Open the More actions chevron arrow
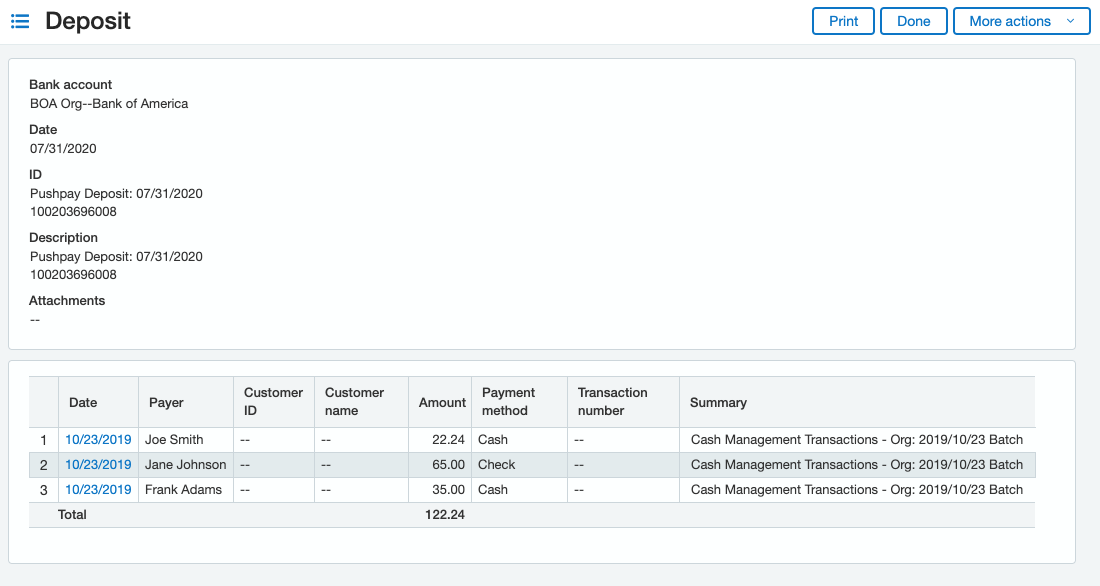Image resolution: width=1100 pixels, height=586 pixels. pyautogui.click(x=1072, y=20)
